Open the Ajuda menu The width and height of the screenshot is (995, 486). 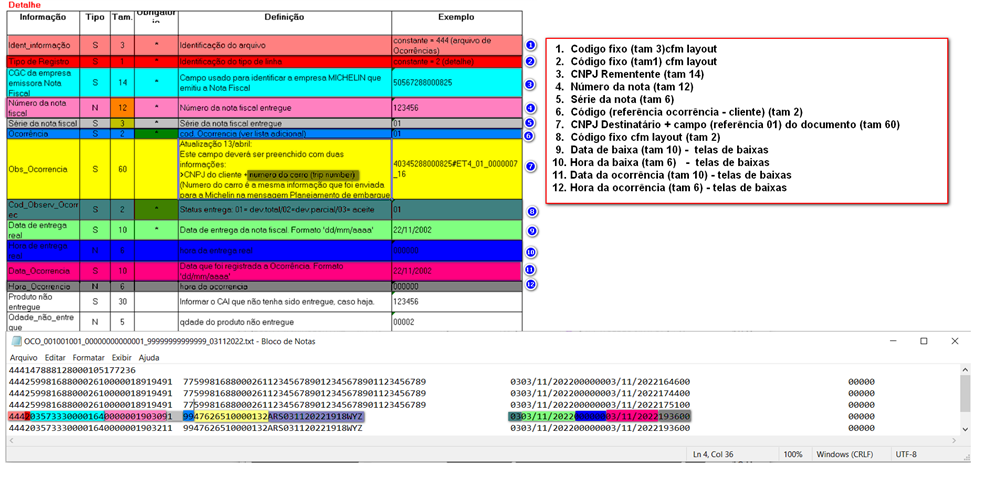pyautogui.click(x=149, y=358)
